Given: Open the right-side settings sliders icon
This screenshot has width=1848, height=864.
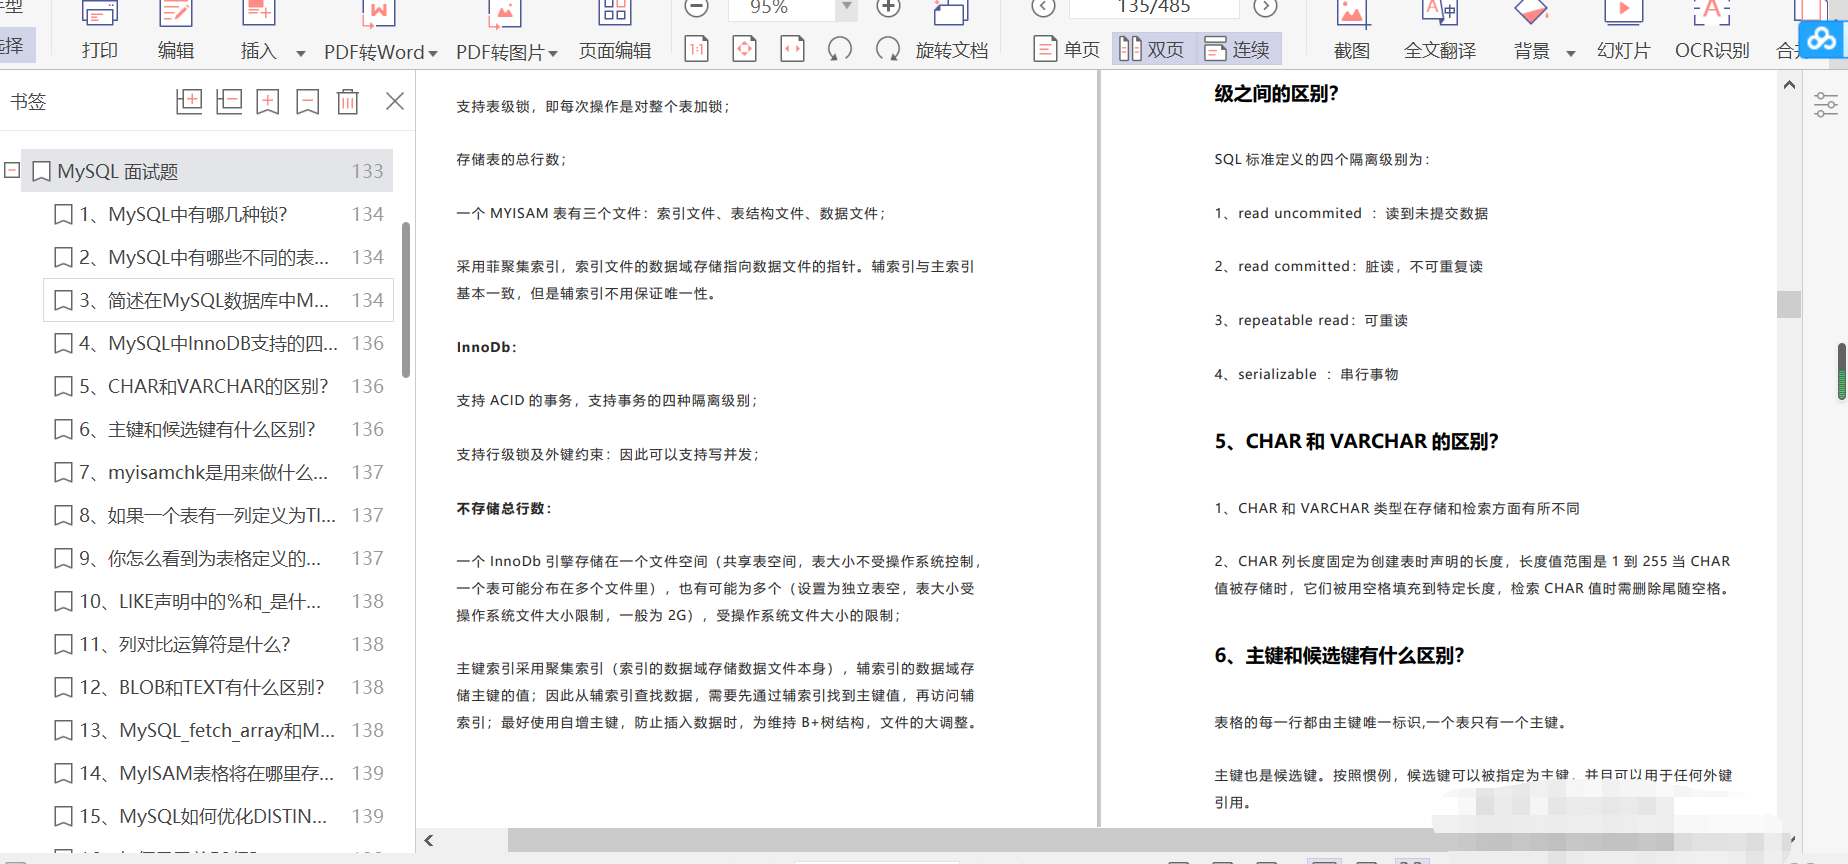Looking at the screenshot, I should 1826,105.
